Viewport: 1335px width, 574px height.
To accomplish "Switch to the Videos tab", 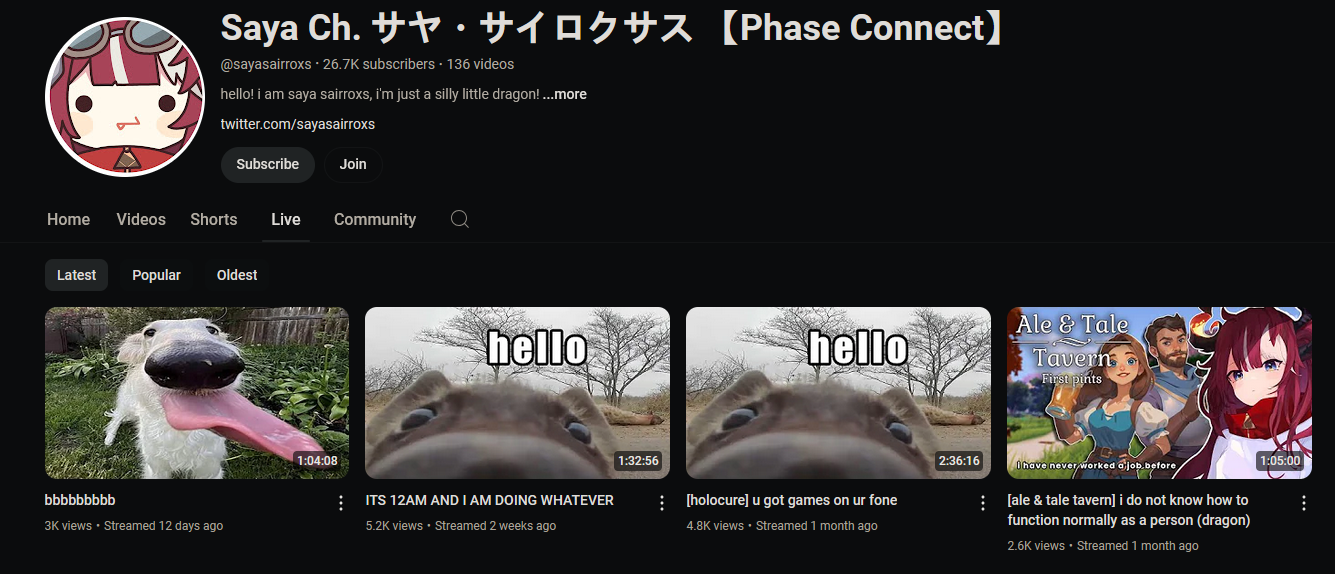I will click(x=141, y=219).
